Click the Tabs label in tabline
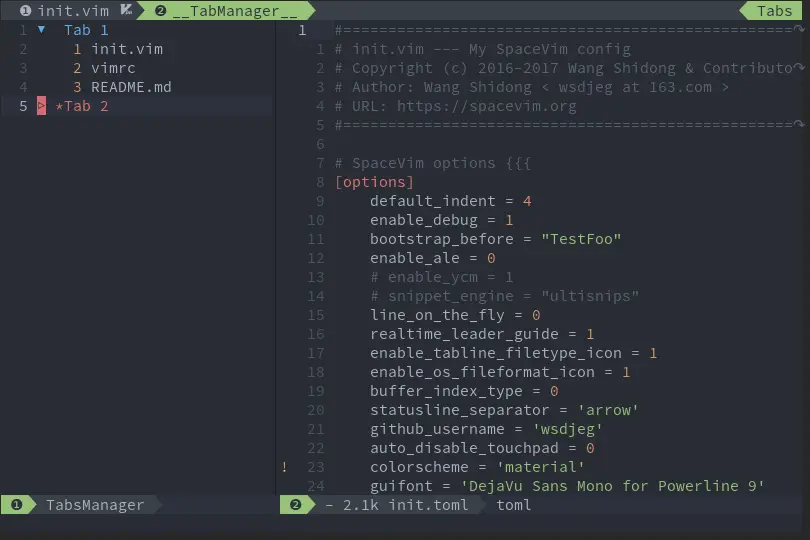 point(774,10)
